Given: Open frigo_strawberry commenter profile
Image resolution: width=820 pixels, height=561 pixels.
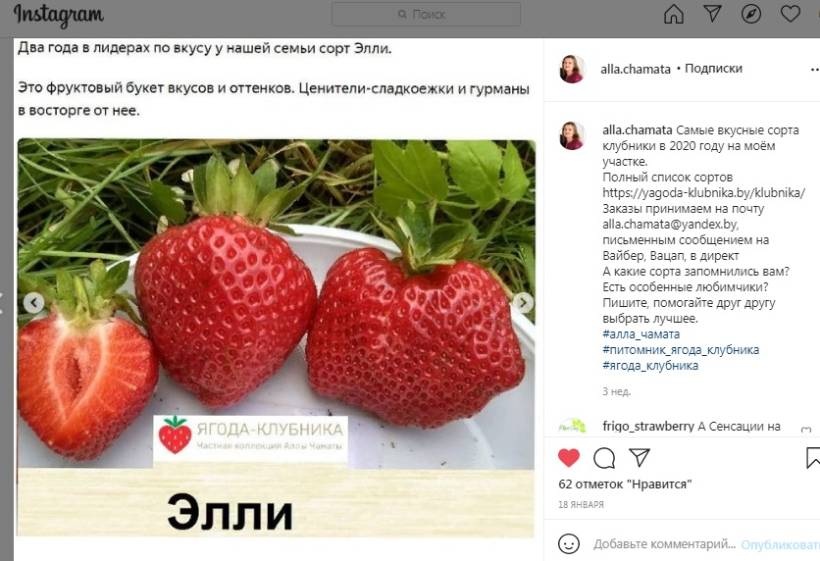Looking at the screenshot, I should point(648,426).
